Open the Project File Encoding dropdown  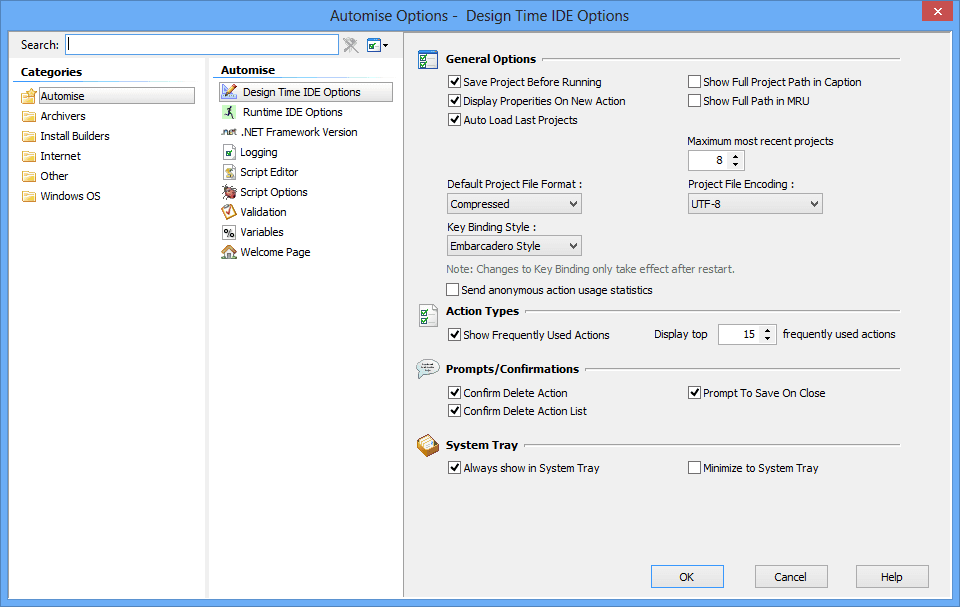click(x=755, y=204)
